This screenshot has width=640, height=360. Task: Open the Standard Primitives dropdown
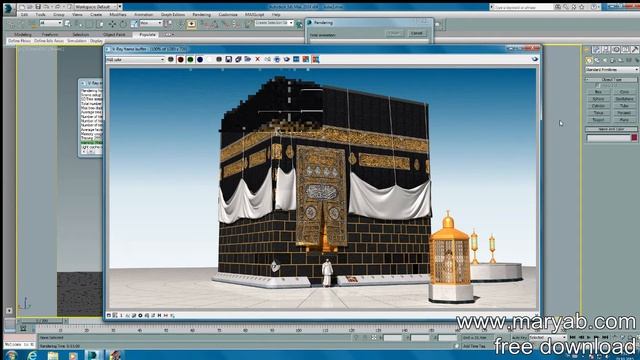pos(612,70)
